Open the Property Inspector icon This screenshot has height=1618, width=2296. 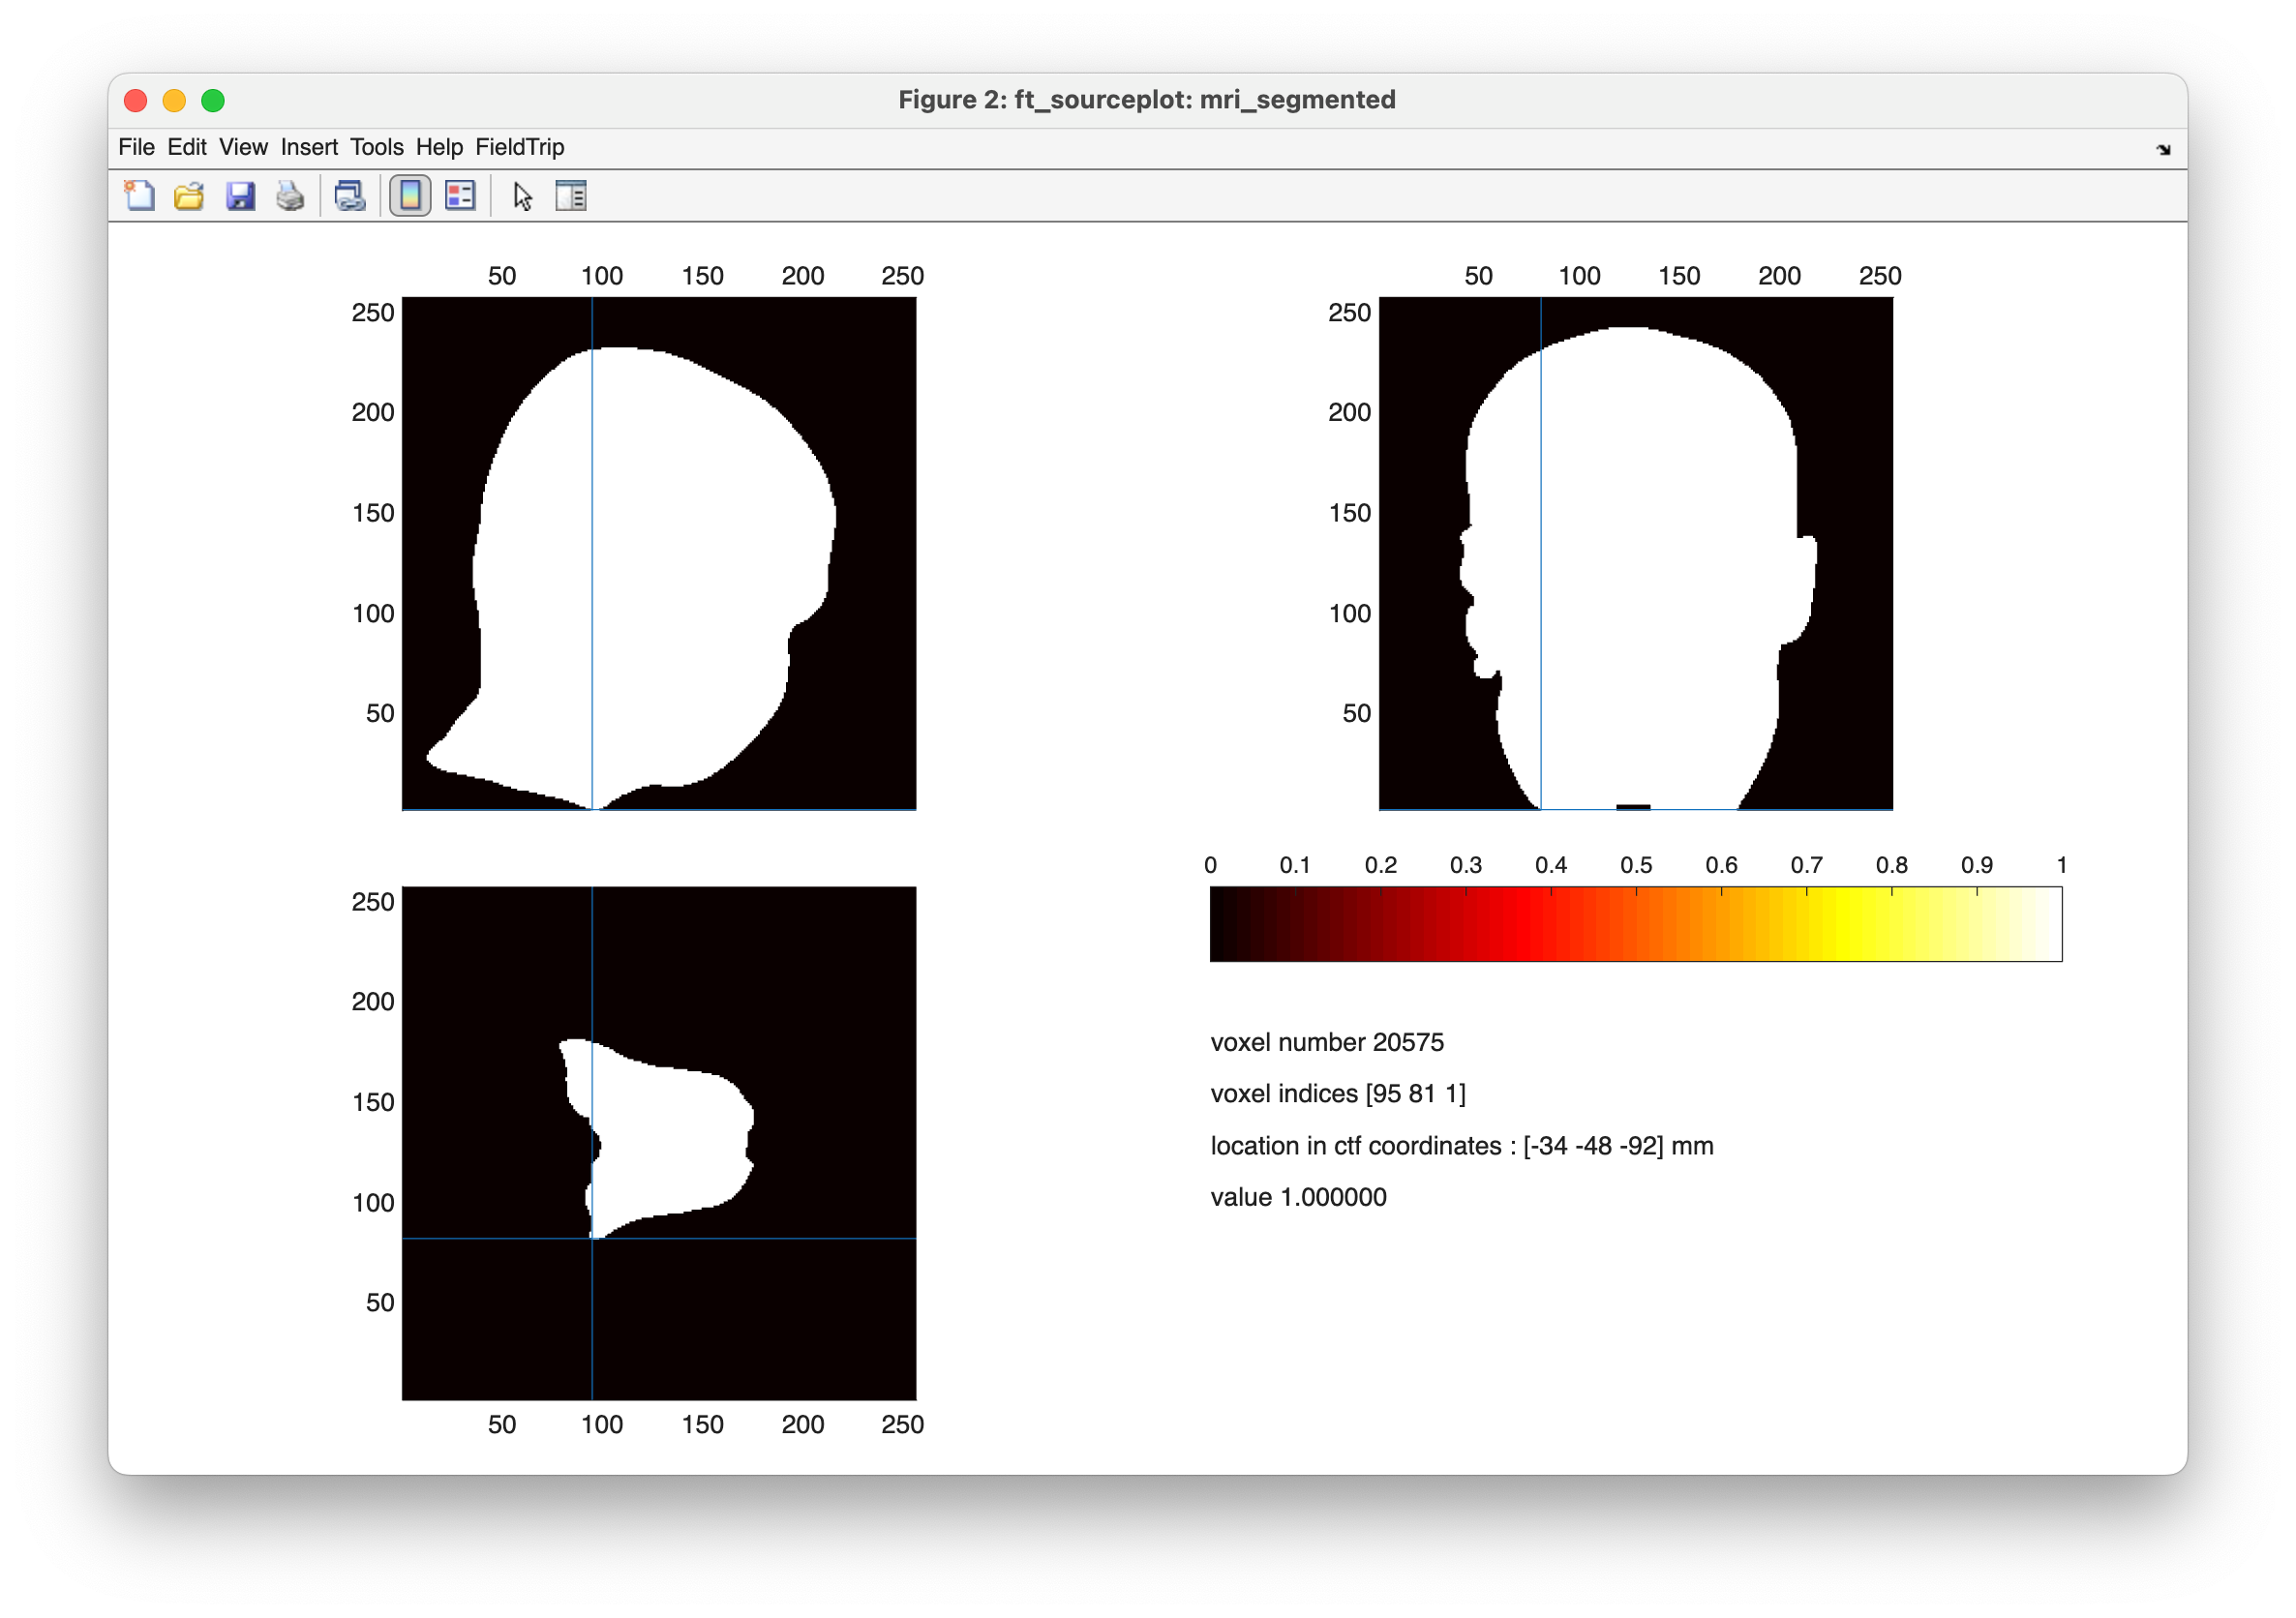pyautogui.click(x=571, y=196)
